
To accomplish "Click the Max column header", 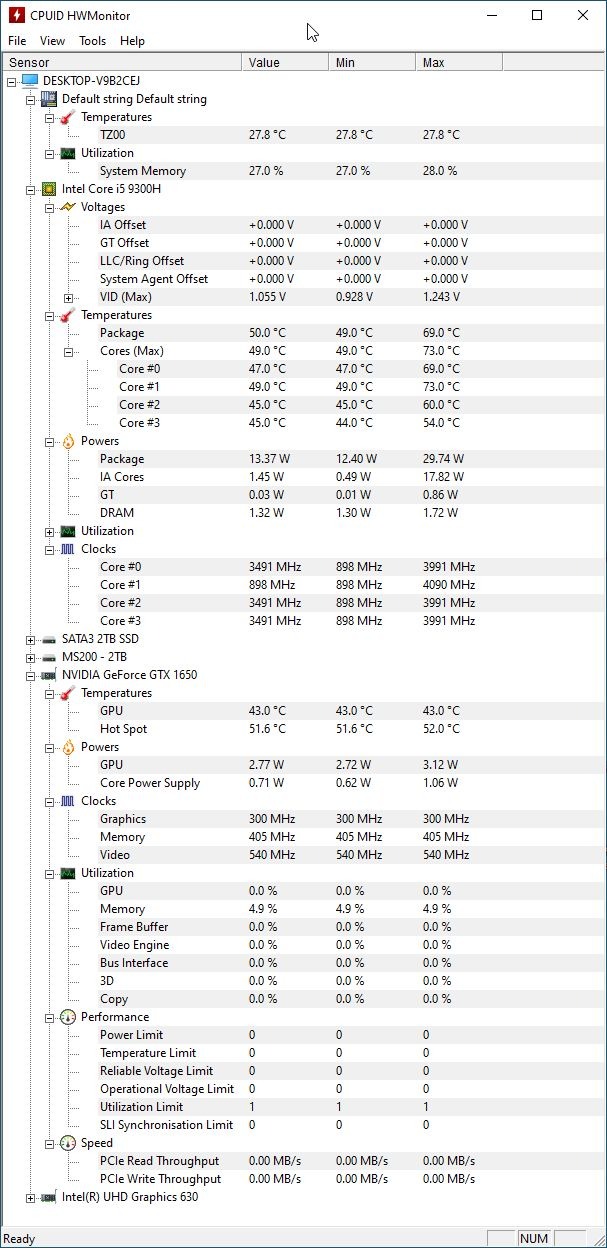I will 458,62.
